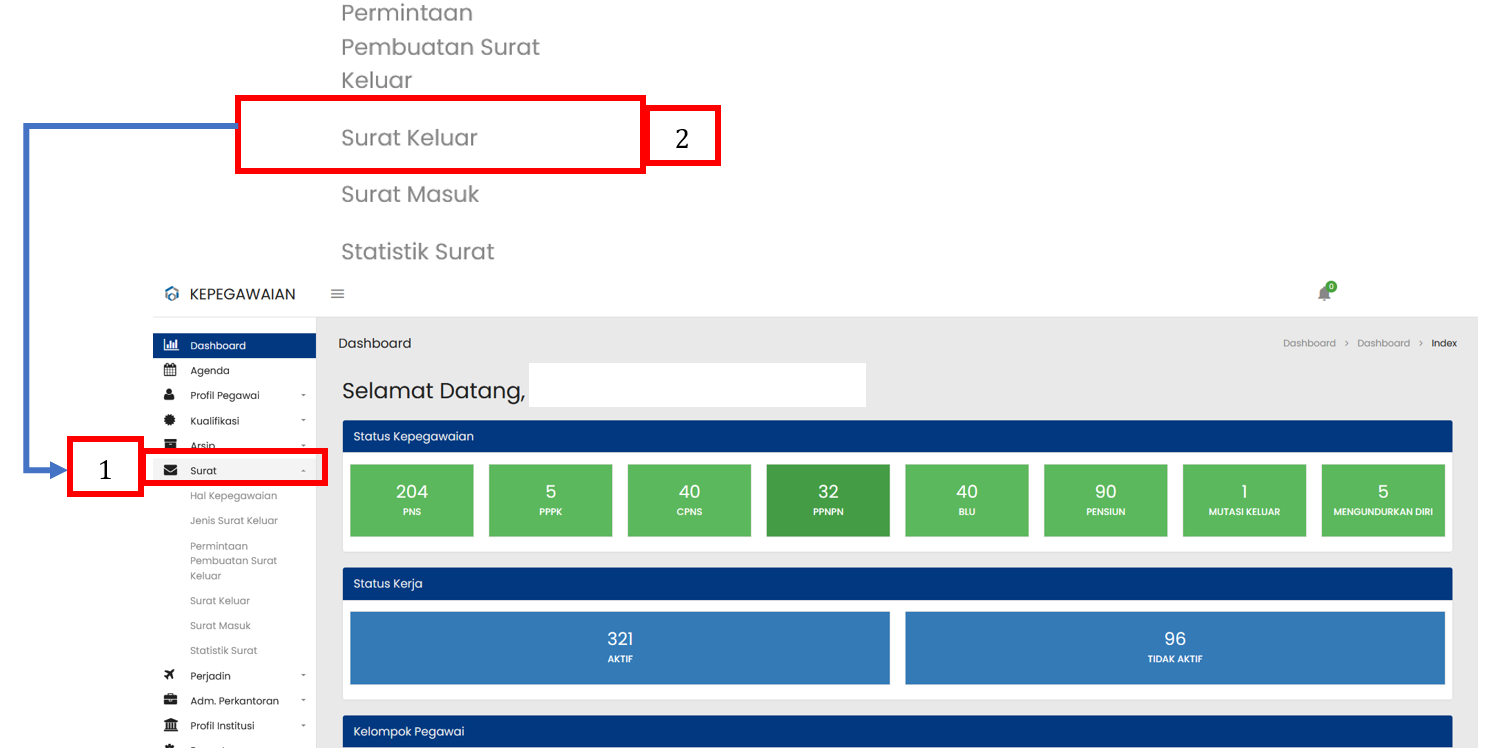This screenshot has height=754, width=1492.
Task: Click the first Dashboard breadcrumb link
Action: tap(1309, 343)
